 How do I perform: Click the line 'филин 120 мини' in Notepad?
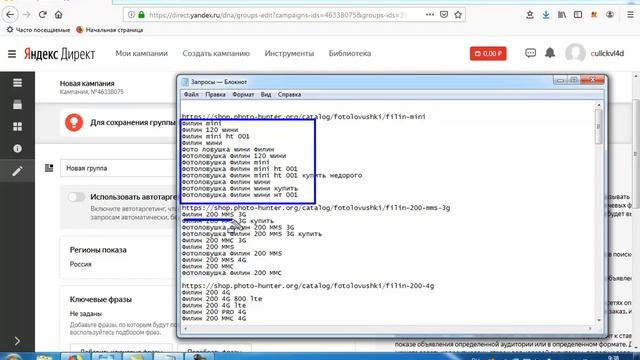pyautogui.click(x=210, y=130)
